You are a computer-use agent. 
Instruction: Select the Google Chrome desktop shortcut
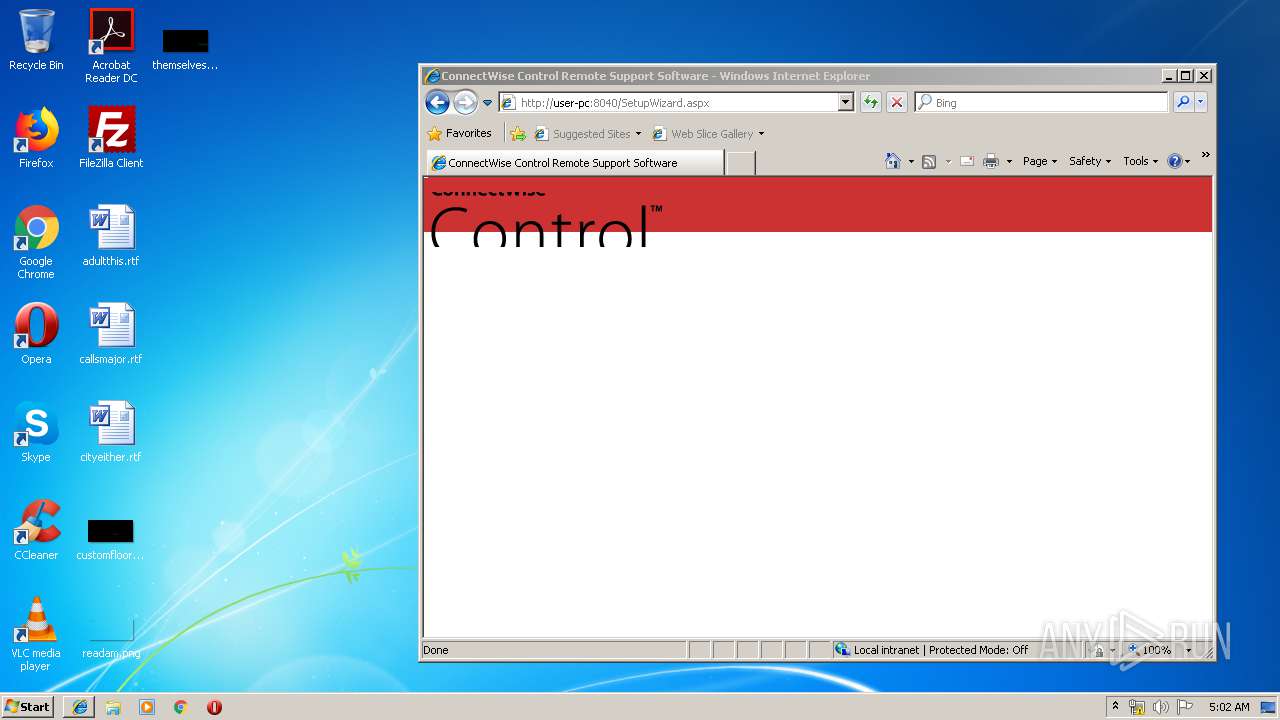[36, 242]
